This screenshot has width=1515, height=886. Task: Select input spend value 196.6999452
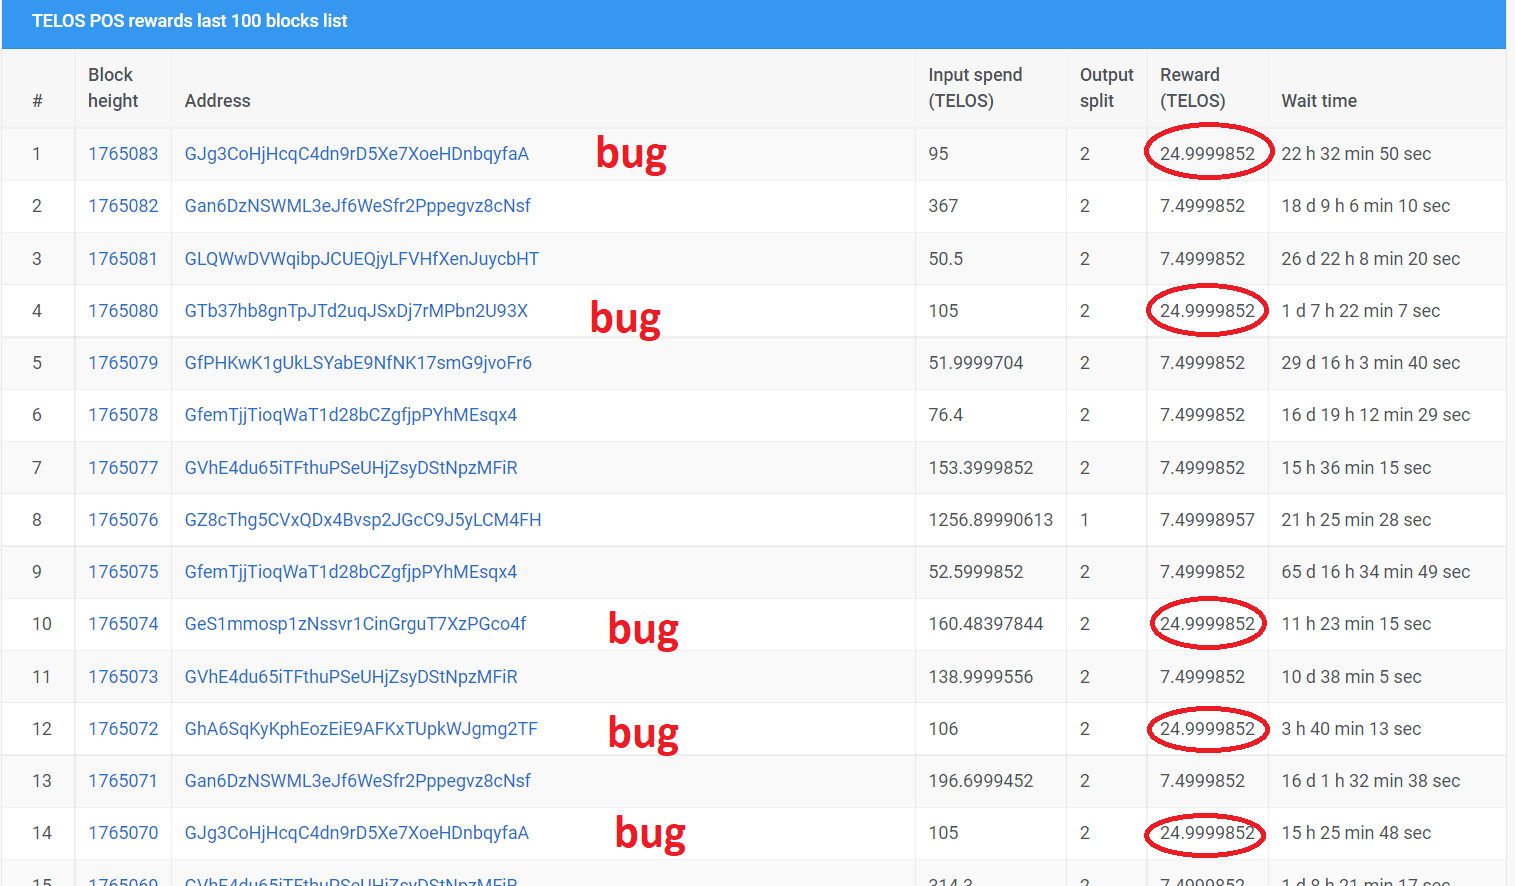[x=981, y=781]
